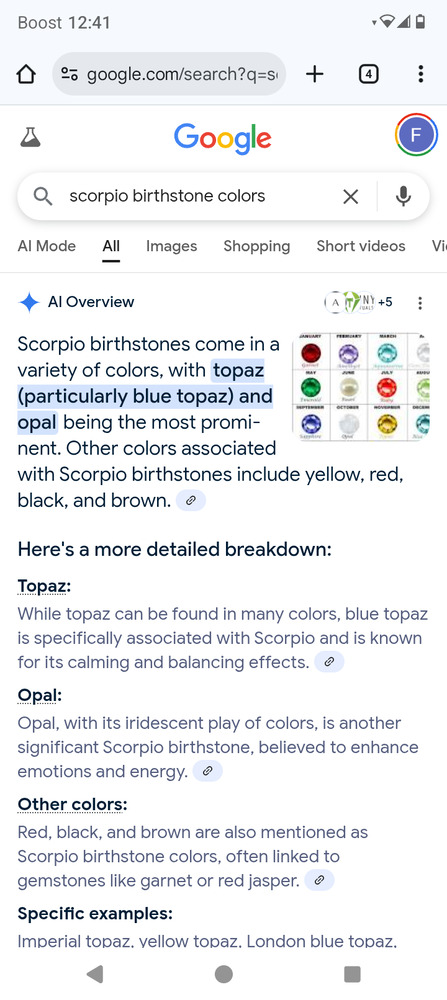The height and width of the screenshot is (1000, 447).
Task: Open Chrome three-dot overflow menu
Action: pyautogui.click(x=420, y=74)
